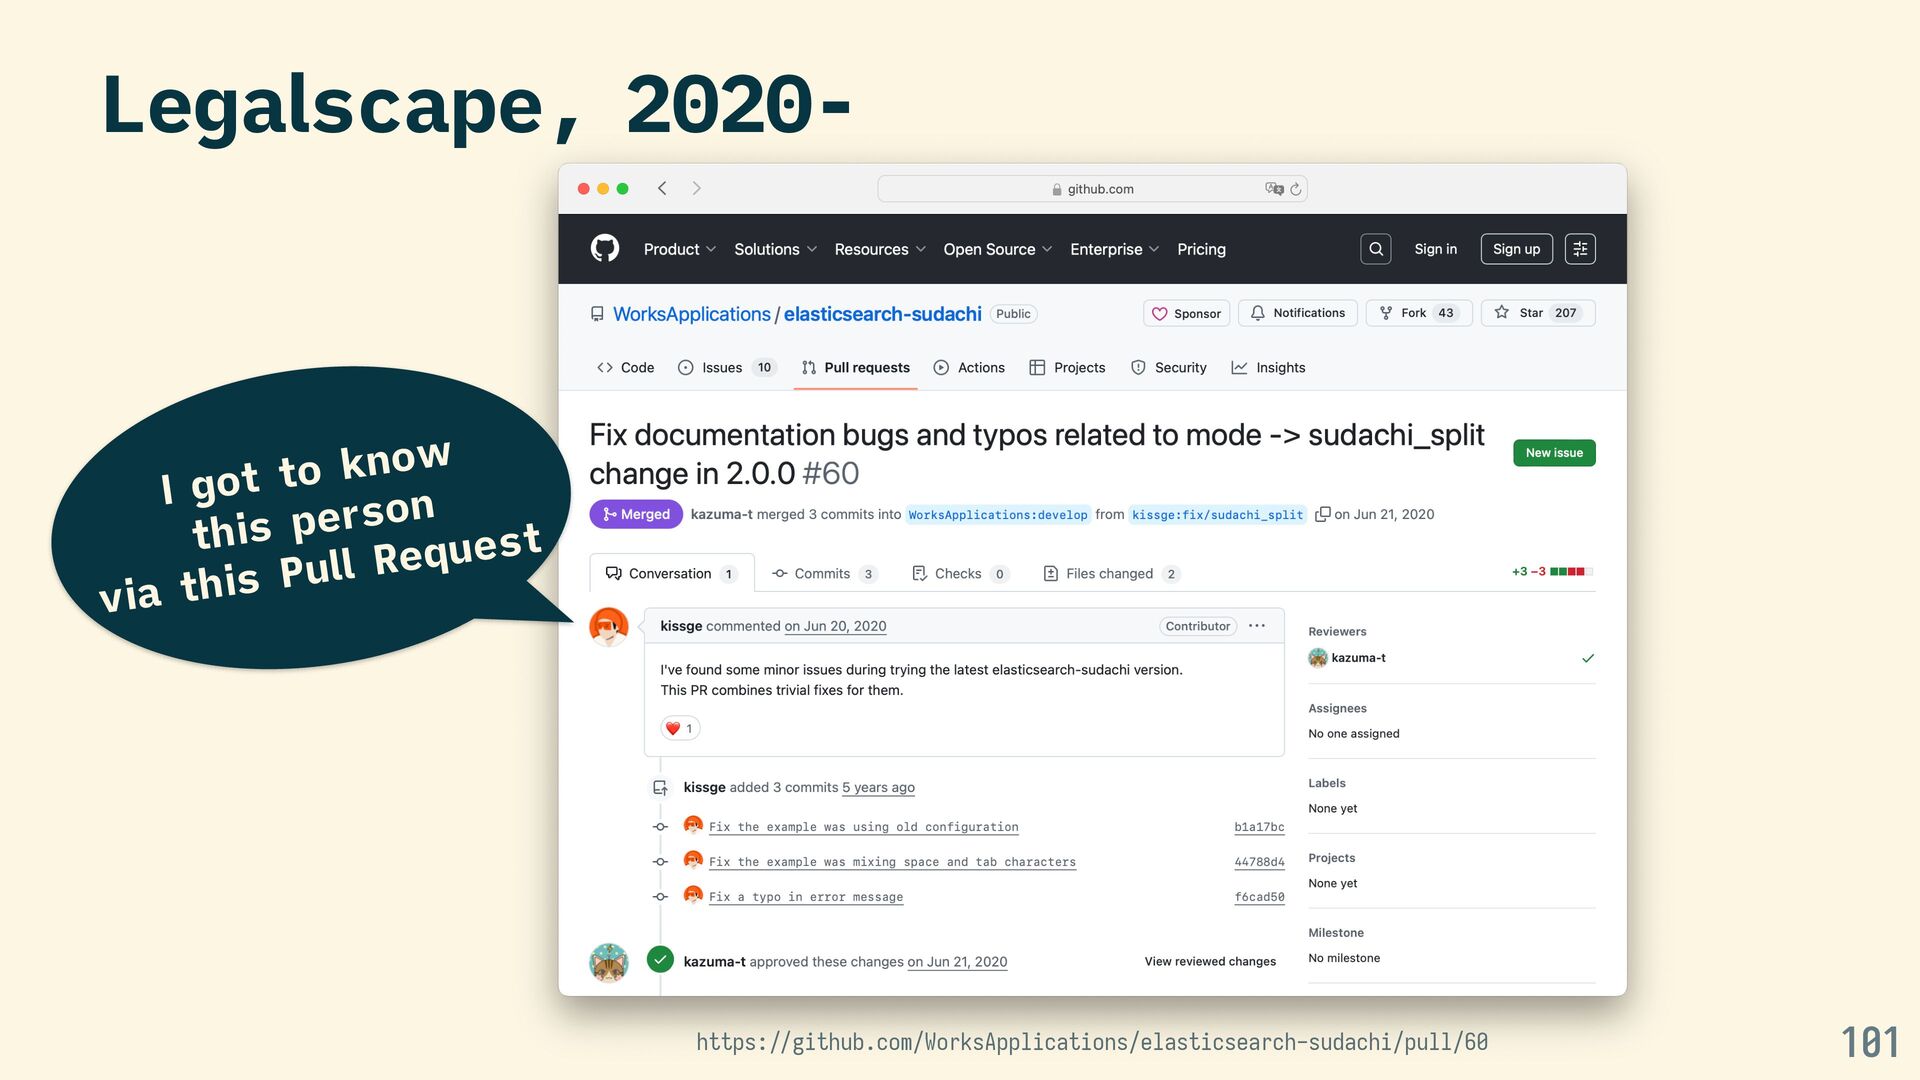Image resolution: width=1920 pixels, height=1080 pixels.
Task: Open the Issues tab
Action: tap(722, 367)
